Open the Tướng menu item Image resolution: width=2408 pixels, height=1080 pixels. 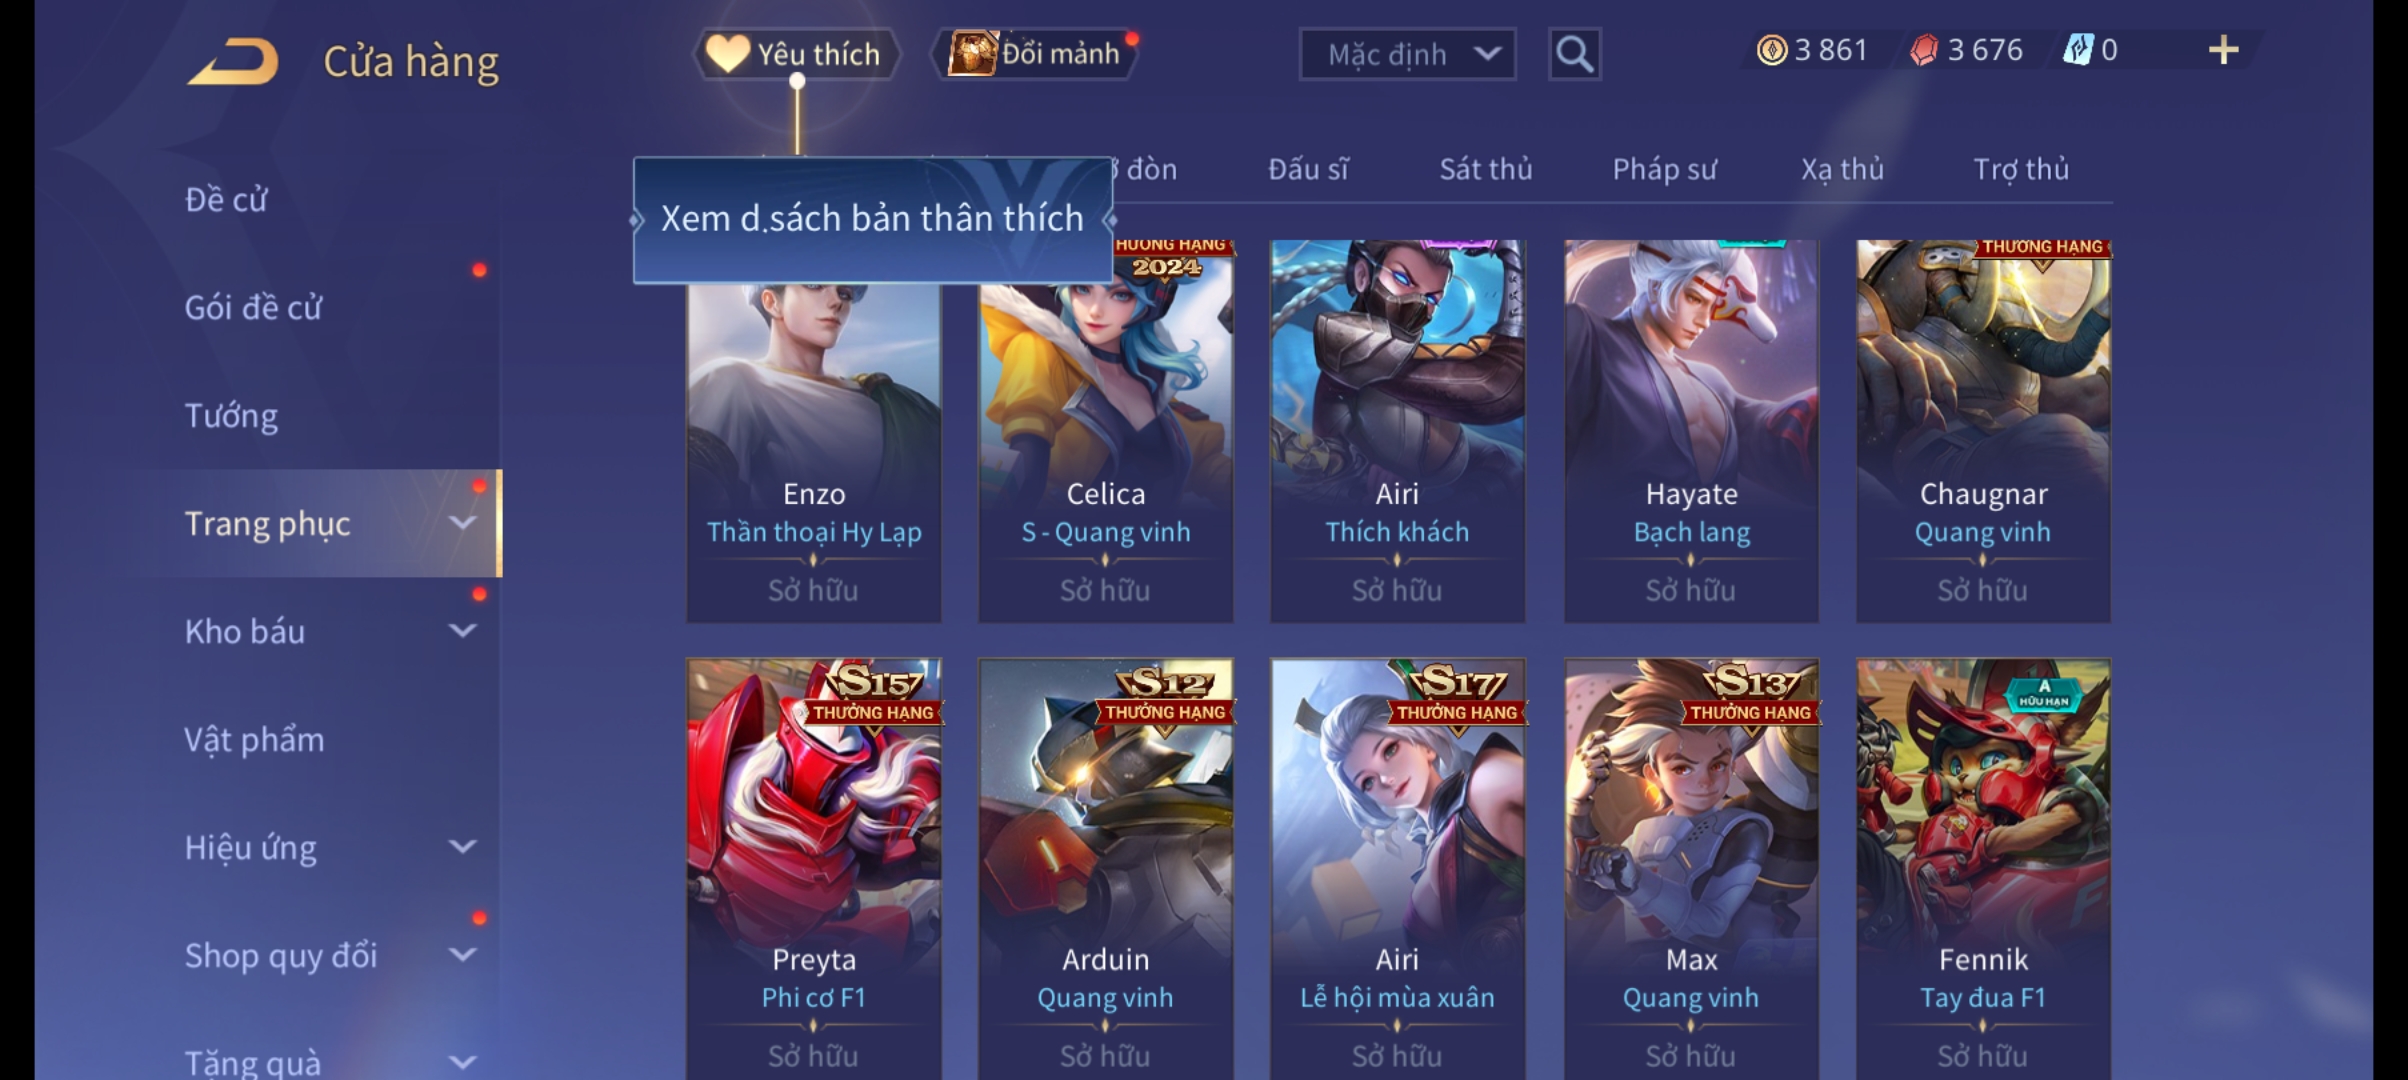coord(231,415)
